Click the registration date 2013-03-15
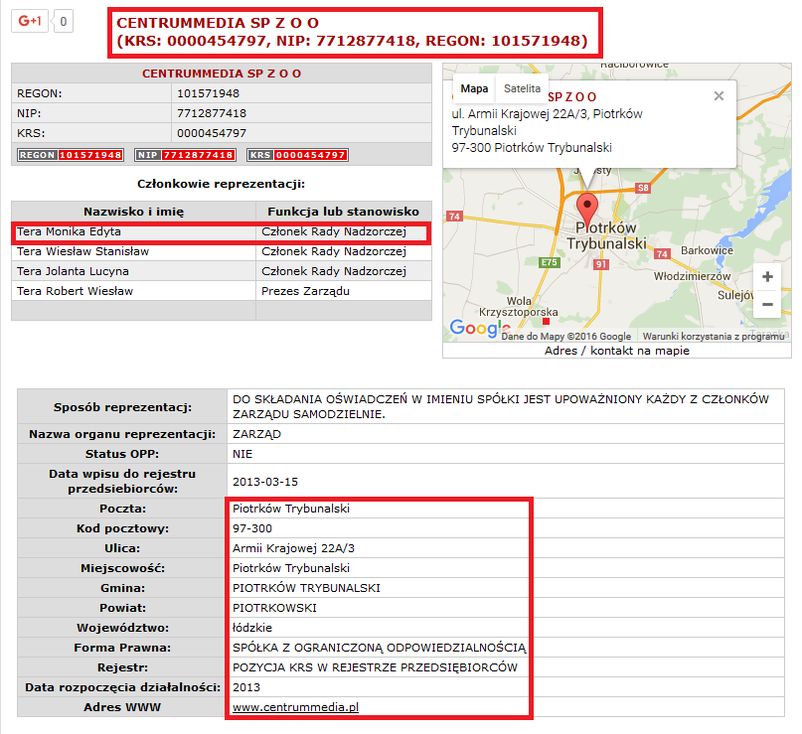 tap(265, 482)
